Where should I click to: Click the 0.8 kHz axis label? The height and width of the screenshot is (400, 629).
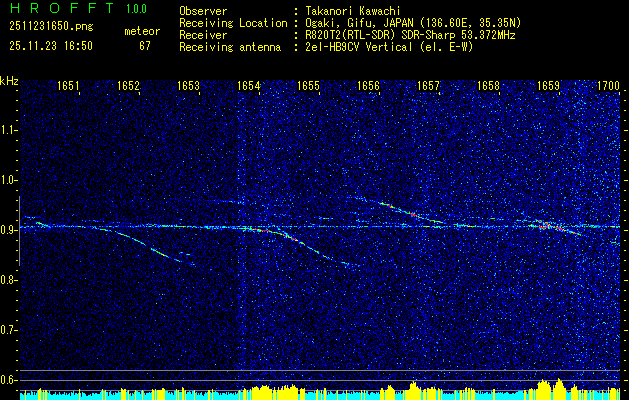tap(8, 280)
